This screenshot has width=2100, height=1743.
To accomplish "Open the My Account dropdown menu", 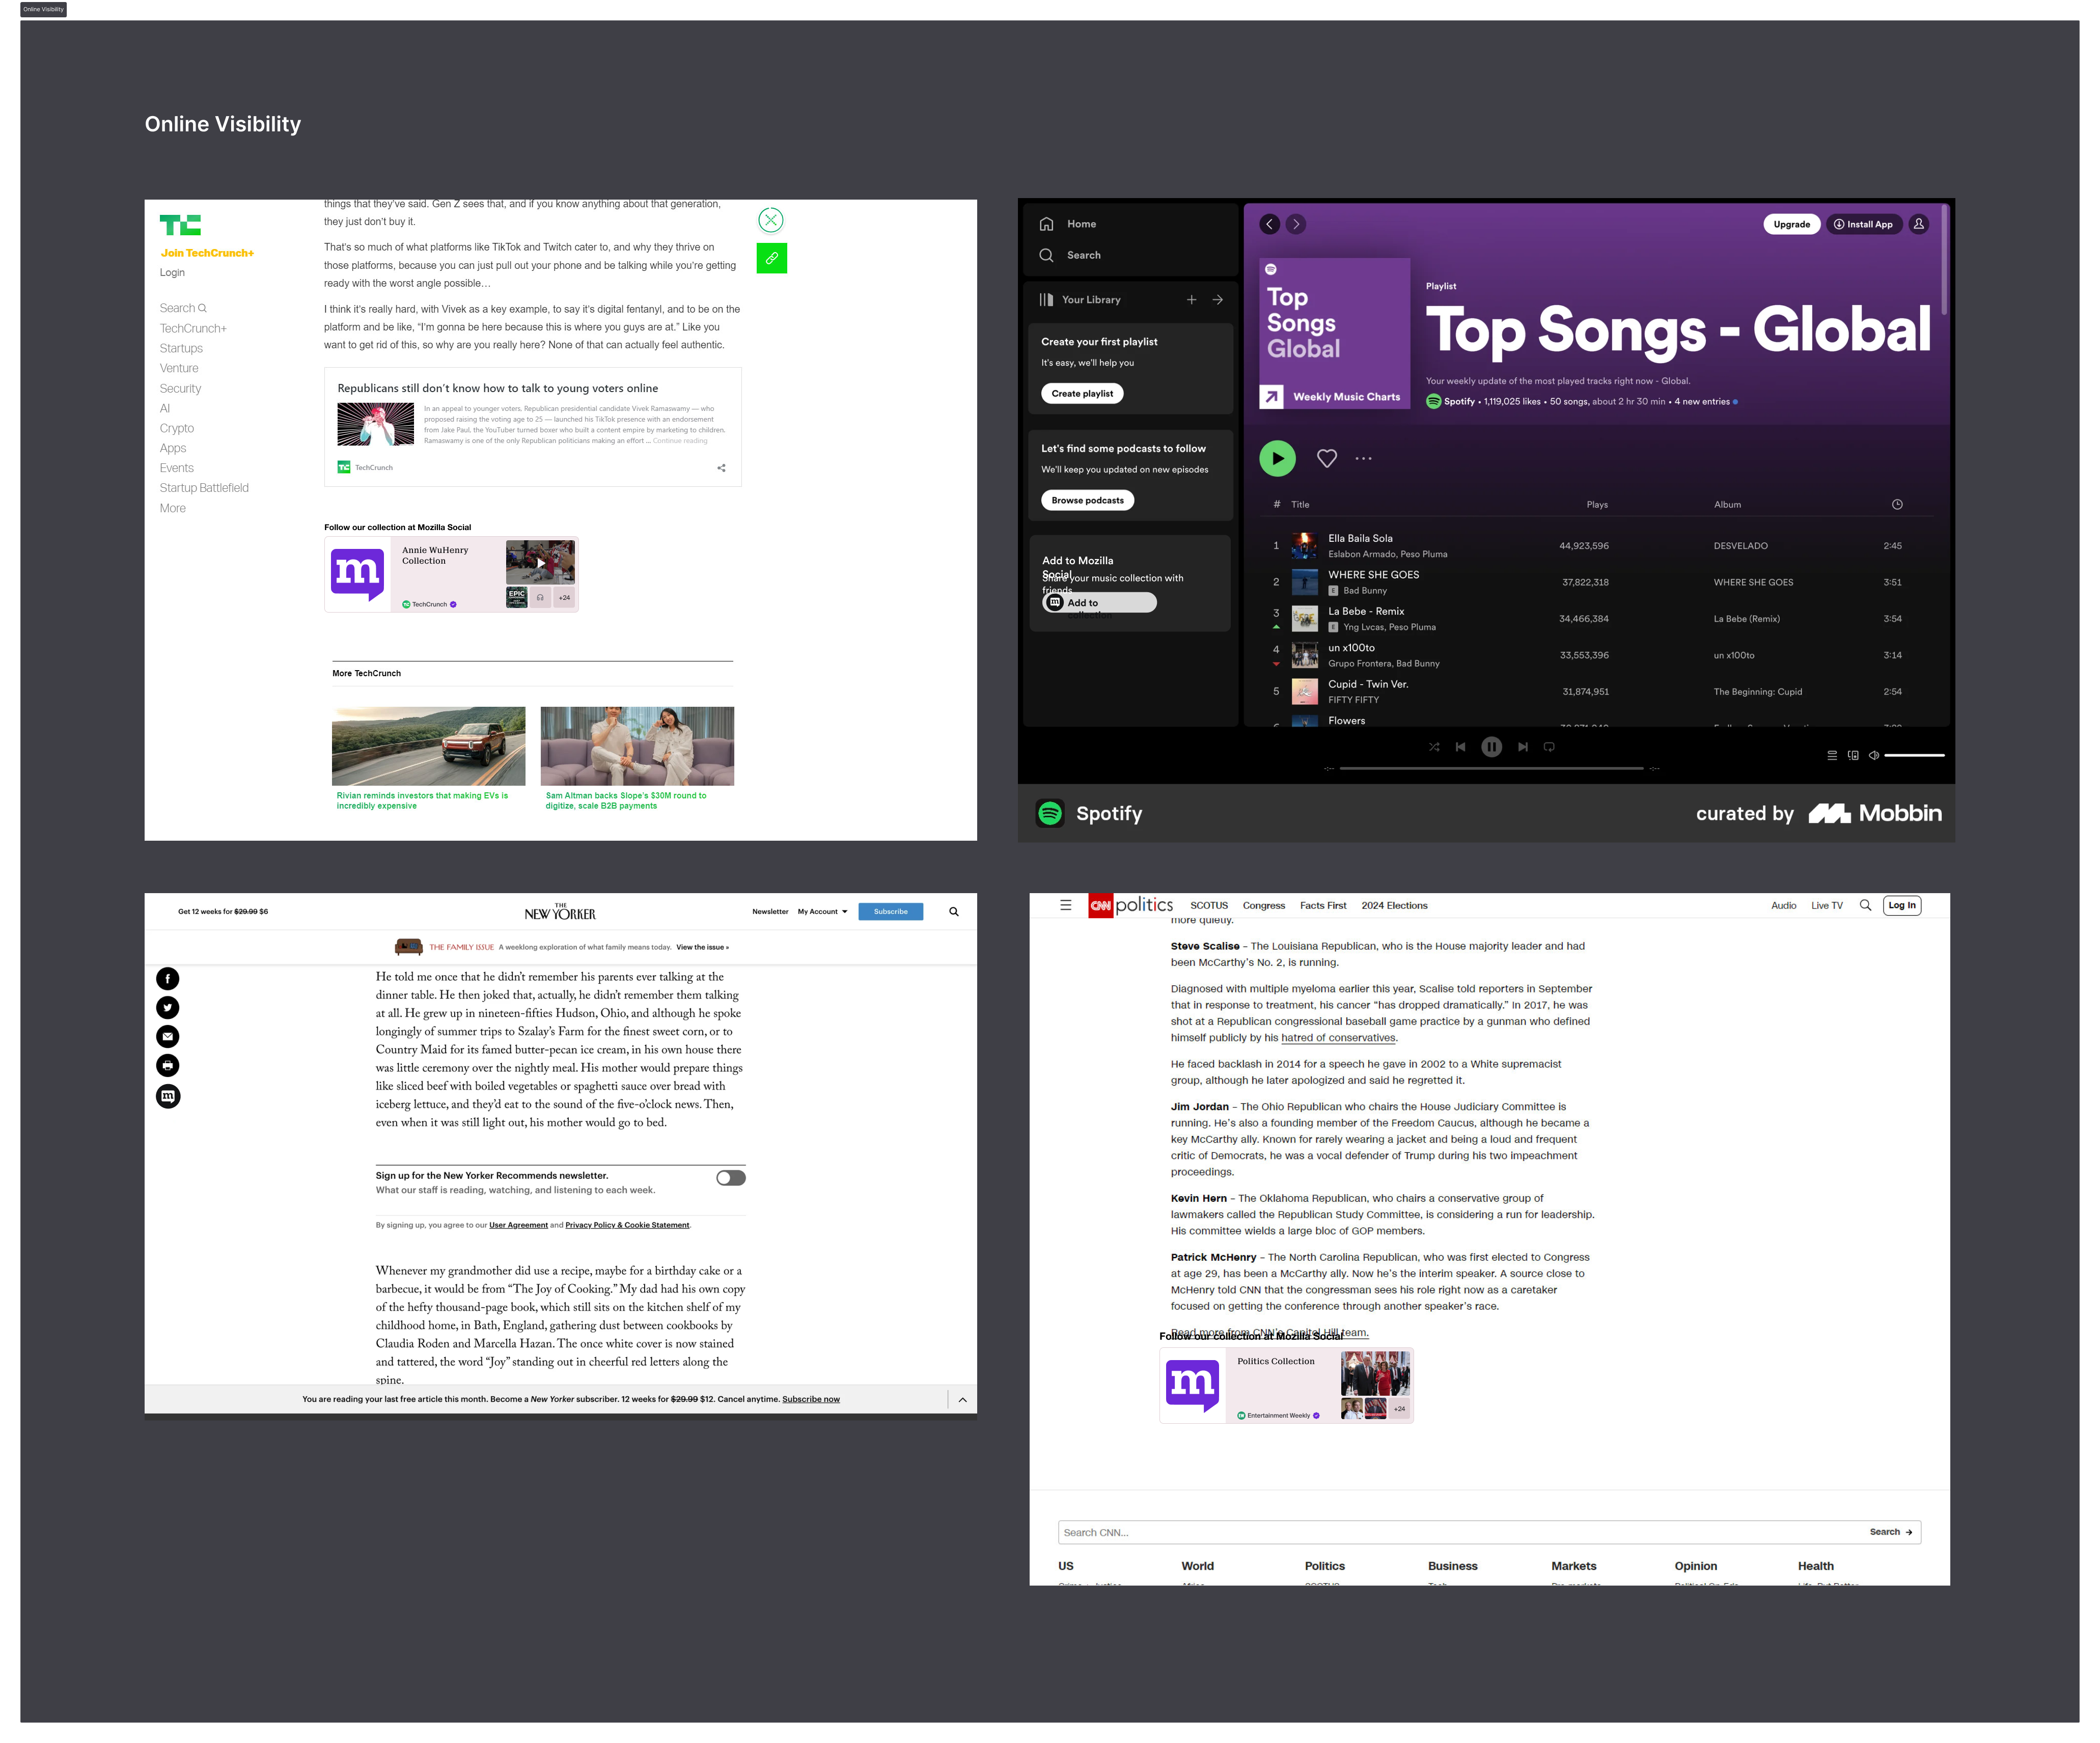I will 821,911.
